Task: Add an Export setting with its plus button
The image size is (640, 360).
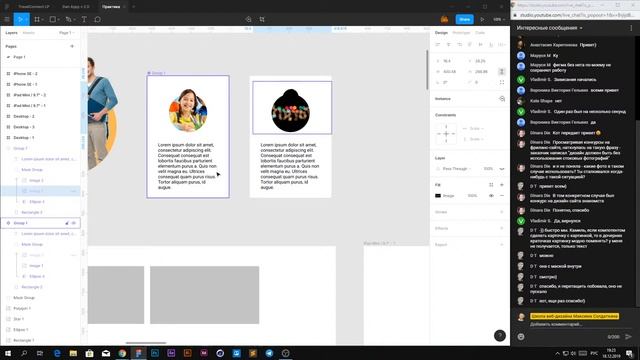Action: (x=502, y=245)
